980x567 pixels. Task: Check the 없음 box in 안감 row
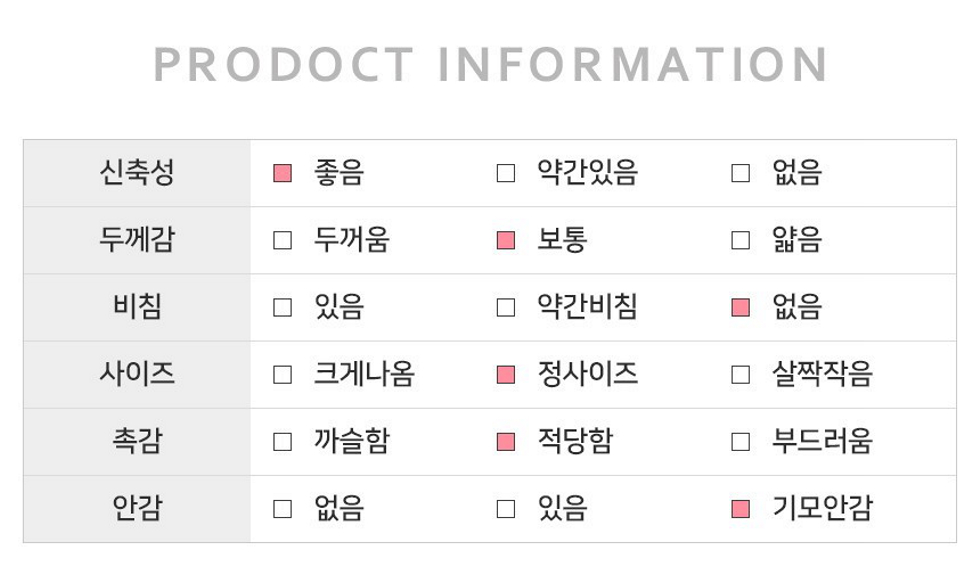pyautogui.click(x=282, y=509)
